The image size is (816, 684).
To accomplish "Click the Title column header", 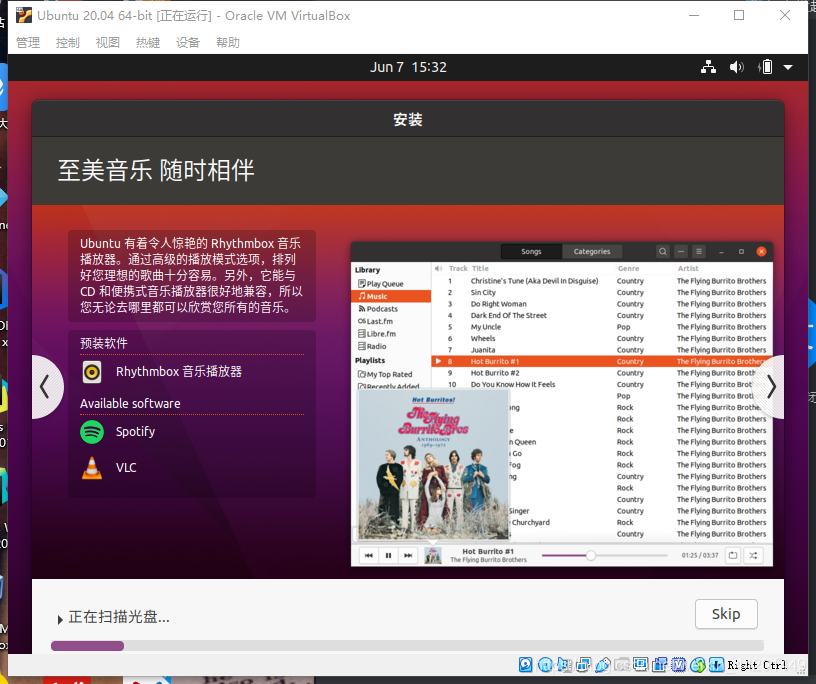I will click(480, 269).
